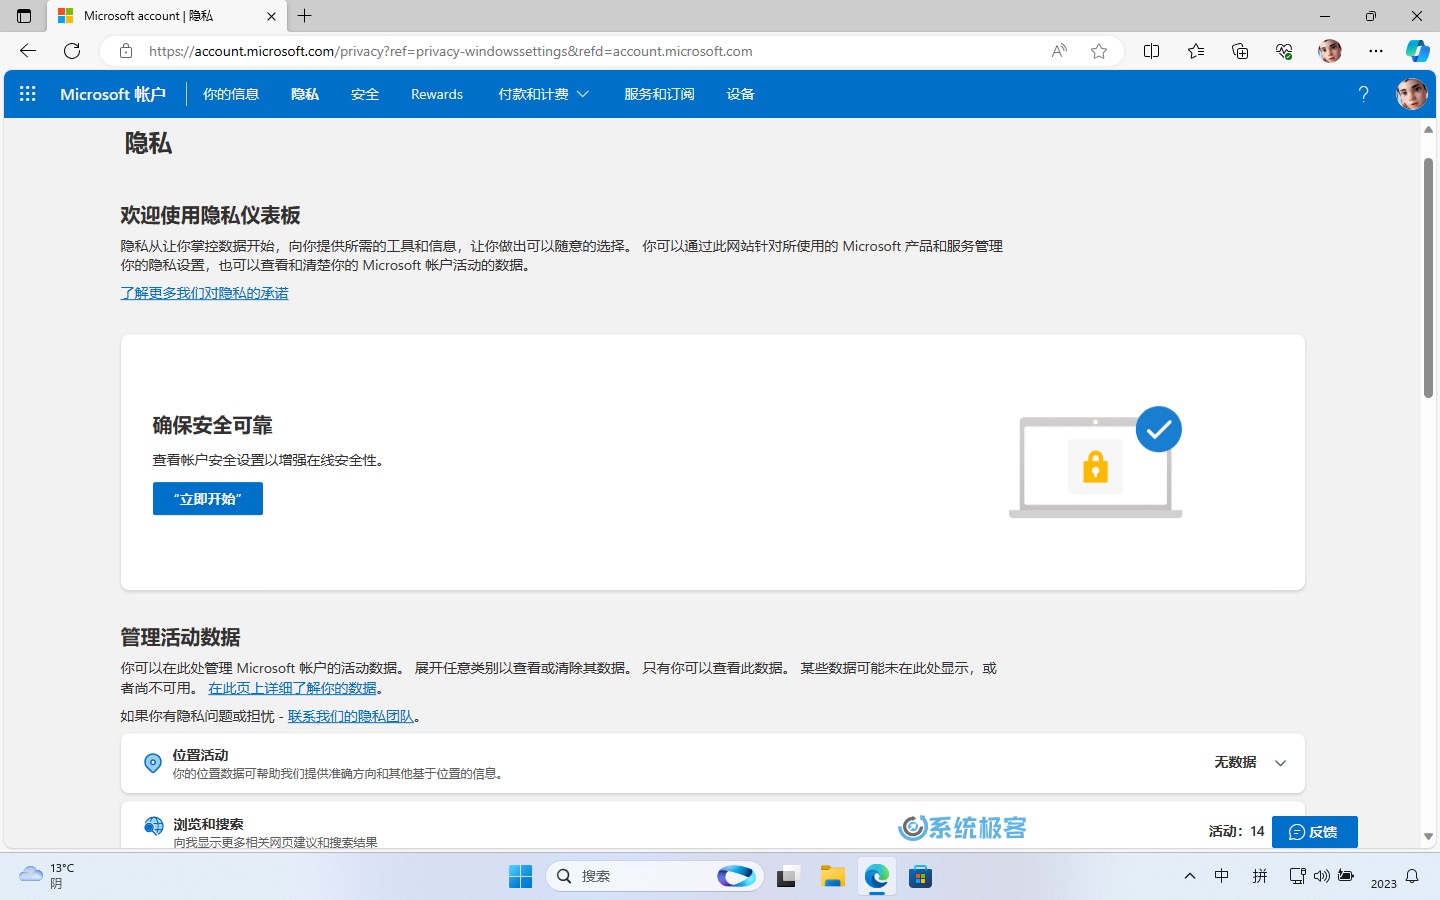Open the read aloud icon in address bar

[x=1059, y=51]
